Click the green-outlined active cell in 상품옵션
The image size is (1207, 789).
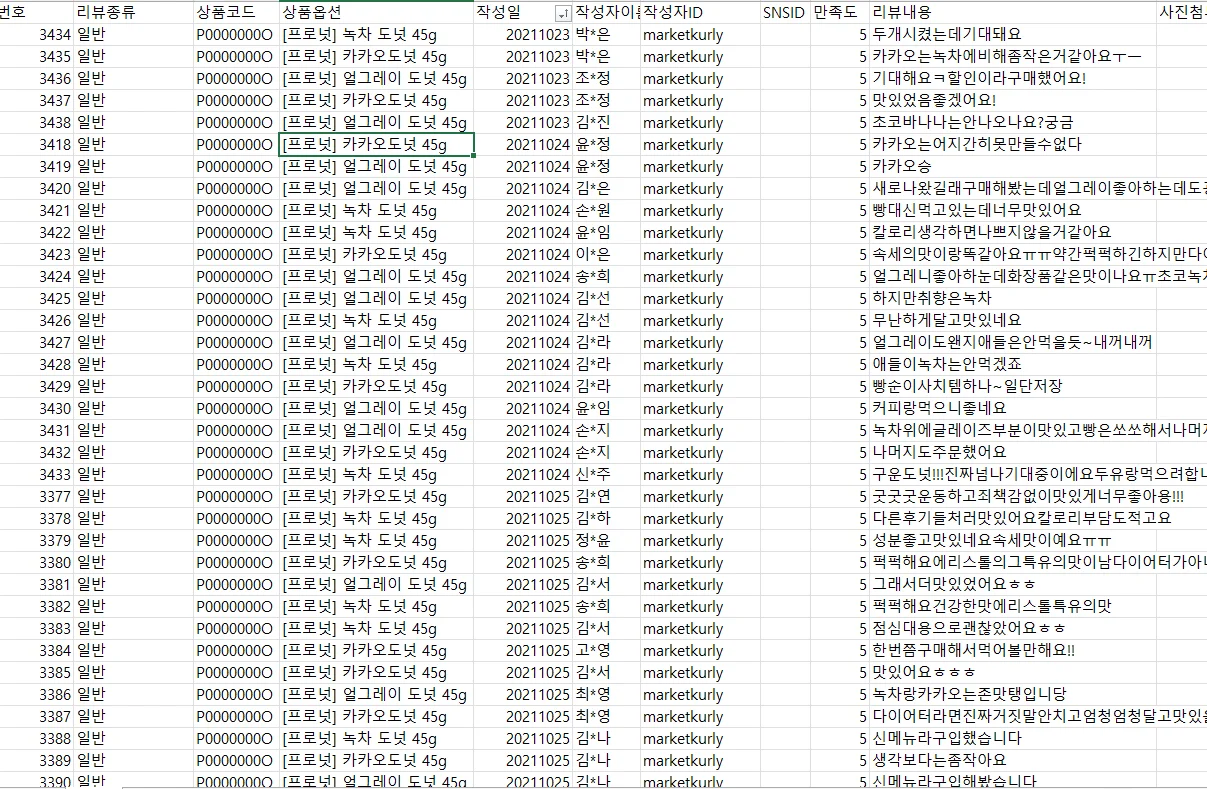coord(376,145)
